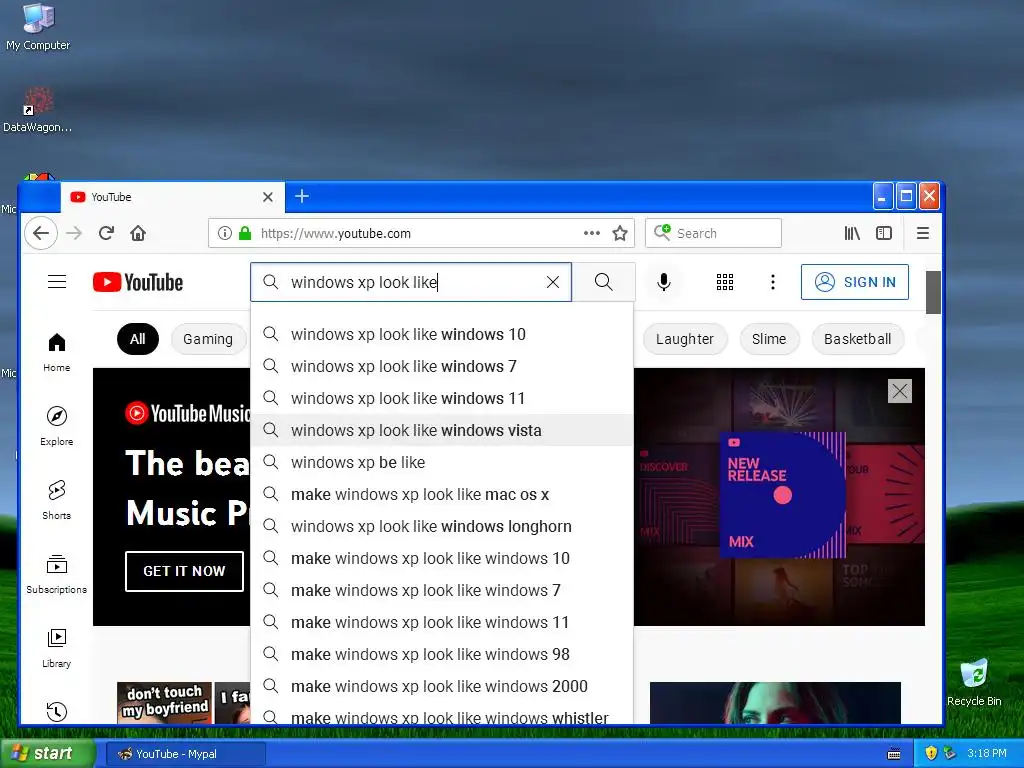The height and width of the screenshot is (768, 1024).
Task: Open My Computer desktop icon
Action: click(x=38, y=27)
